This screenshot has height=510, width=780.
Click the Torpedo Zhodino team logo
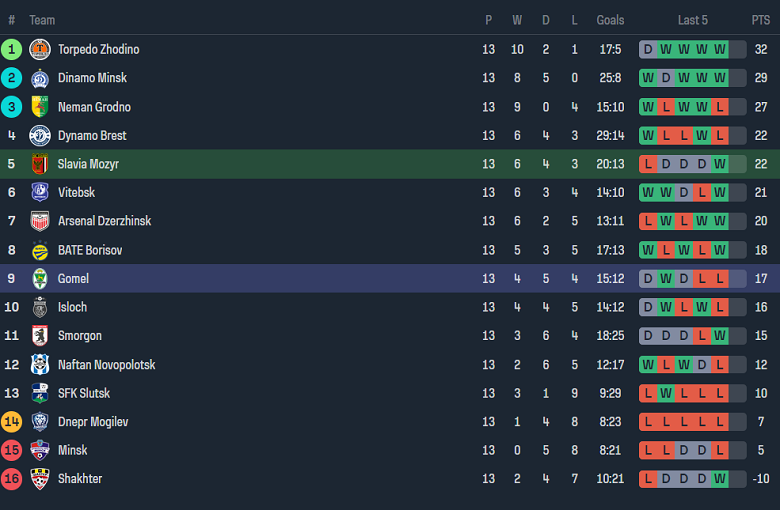(x=40, y=49)
